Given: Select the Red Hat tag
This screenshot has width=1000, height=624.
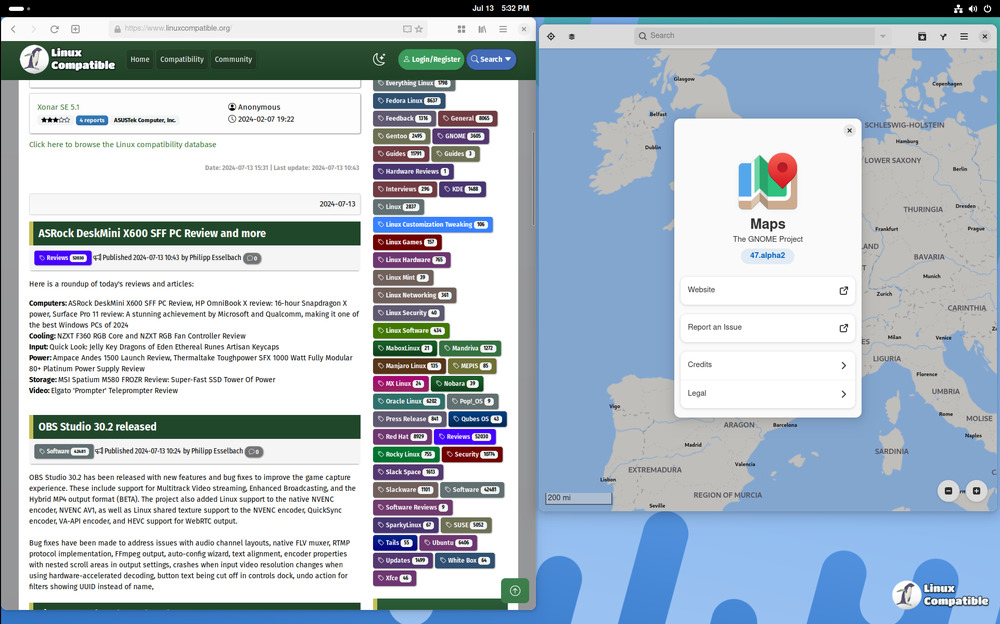Looking at the screenshot, I should (x=402, y=437).
